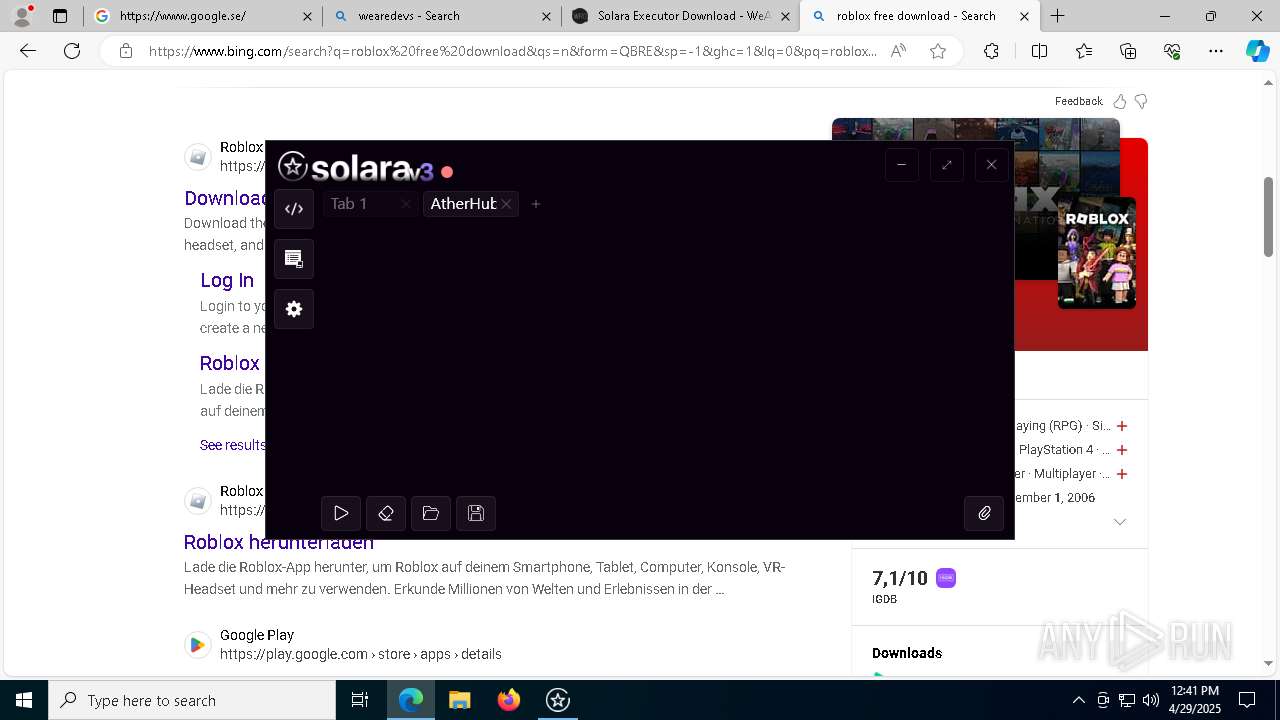Open Edge settings and more menu

coord(1216,51)
